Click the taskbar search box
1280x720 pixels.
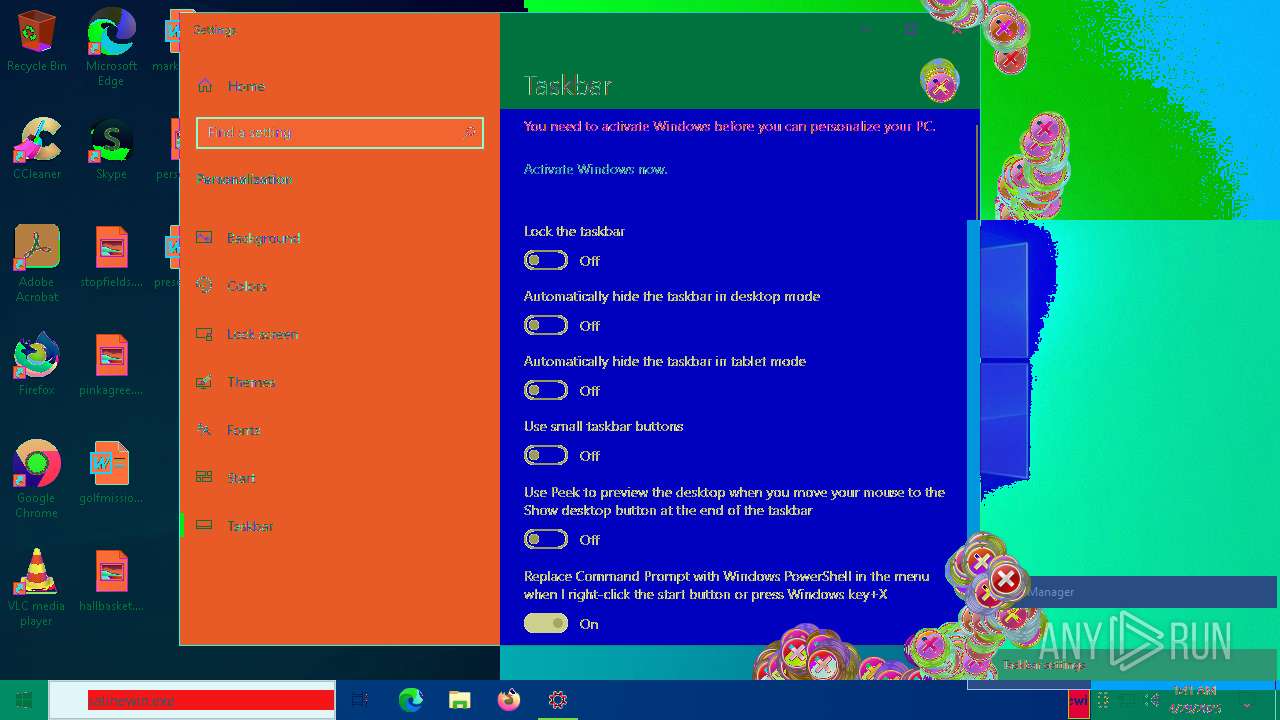(192, 700)
